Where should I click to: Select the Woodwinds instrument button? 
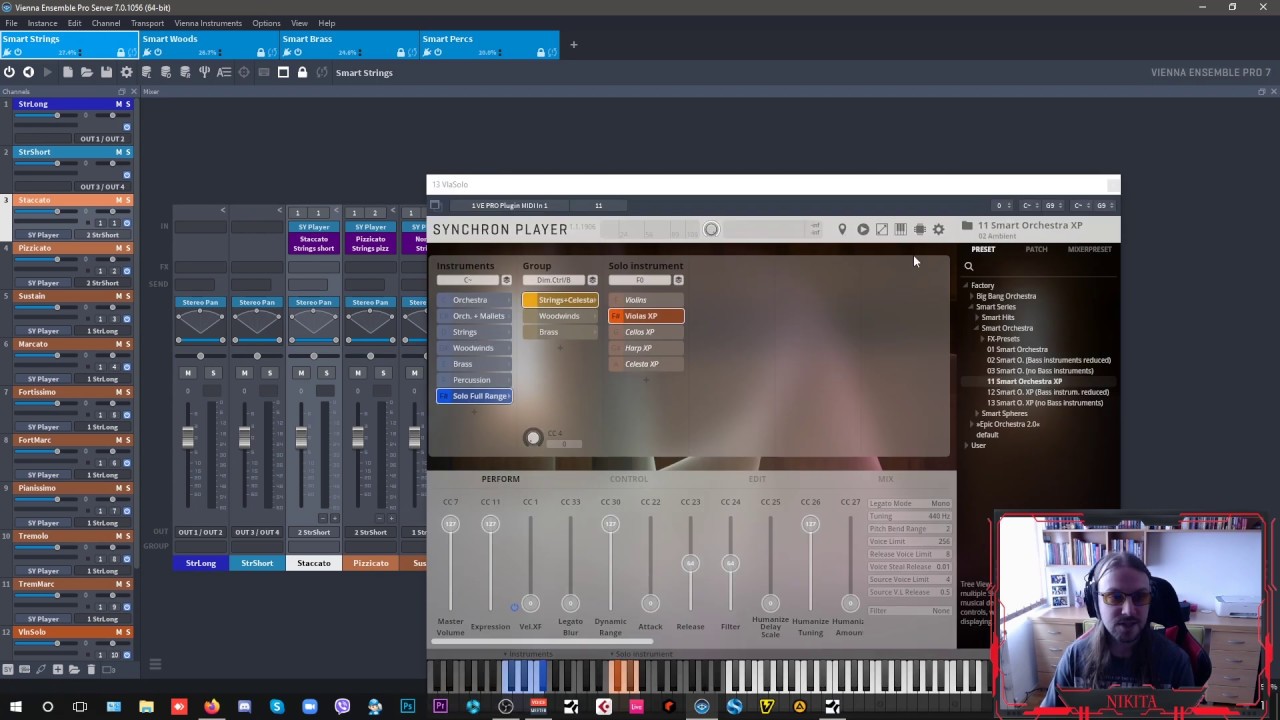473,348
